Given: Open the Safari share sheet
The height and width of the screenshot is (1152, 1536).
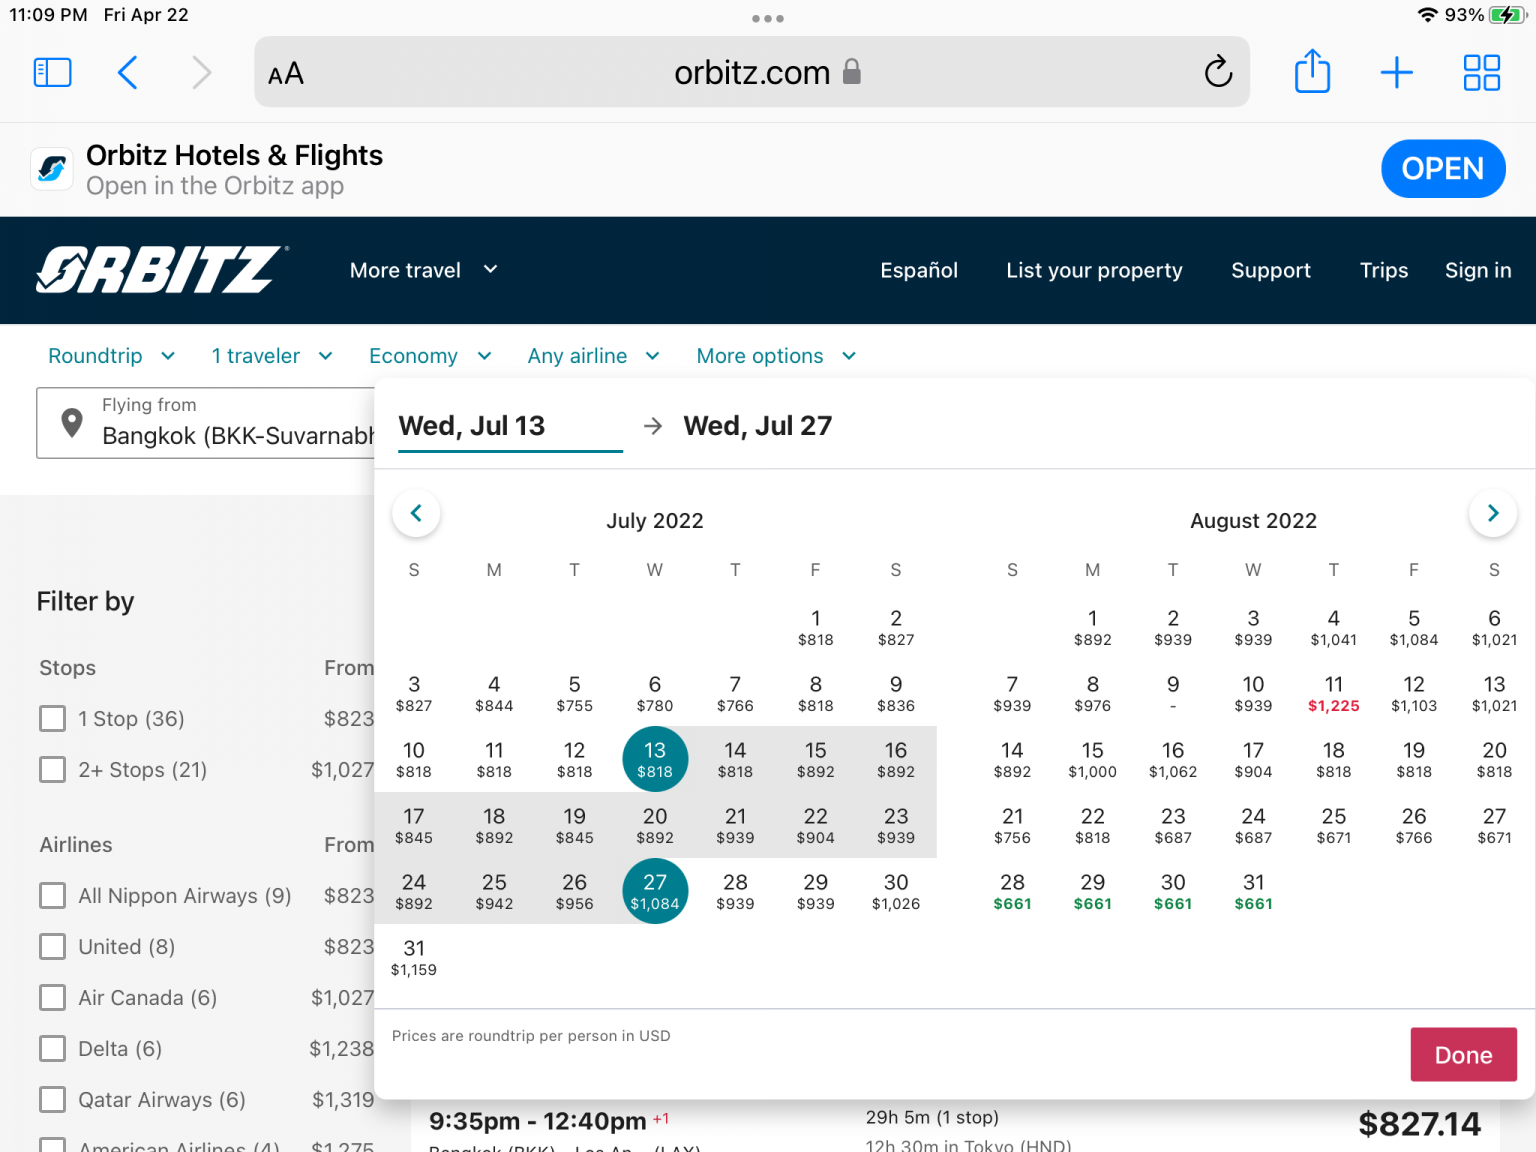Looking at the screenshot, I should point(1312,71).
